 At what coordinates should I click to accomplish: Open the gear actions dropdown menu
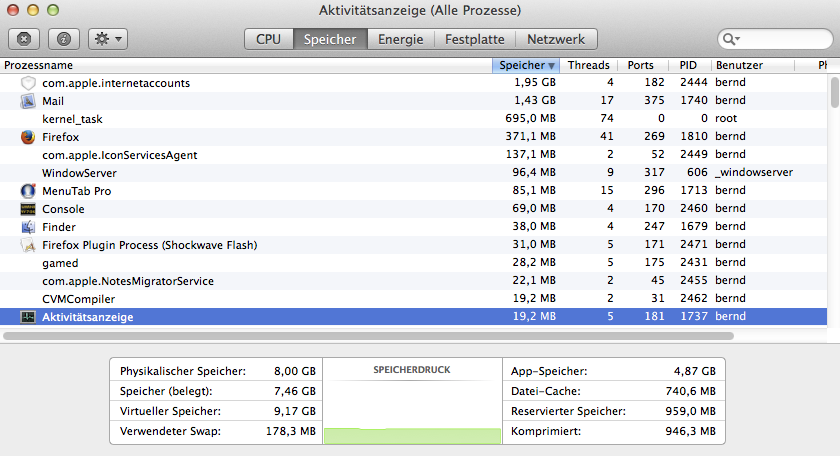coord(108,39)
